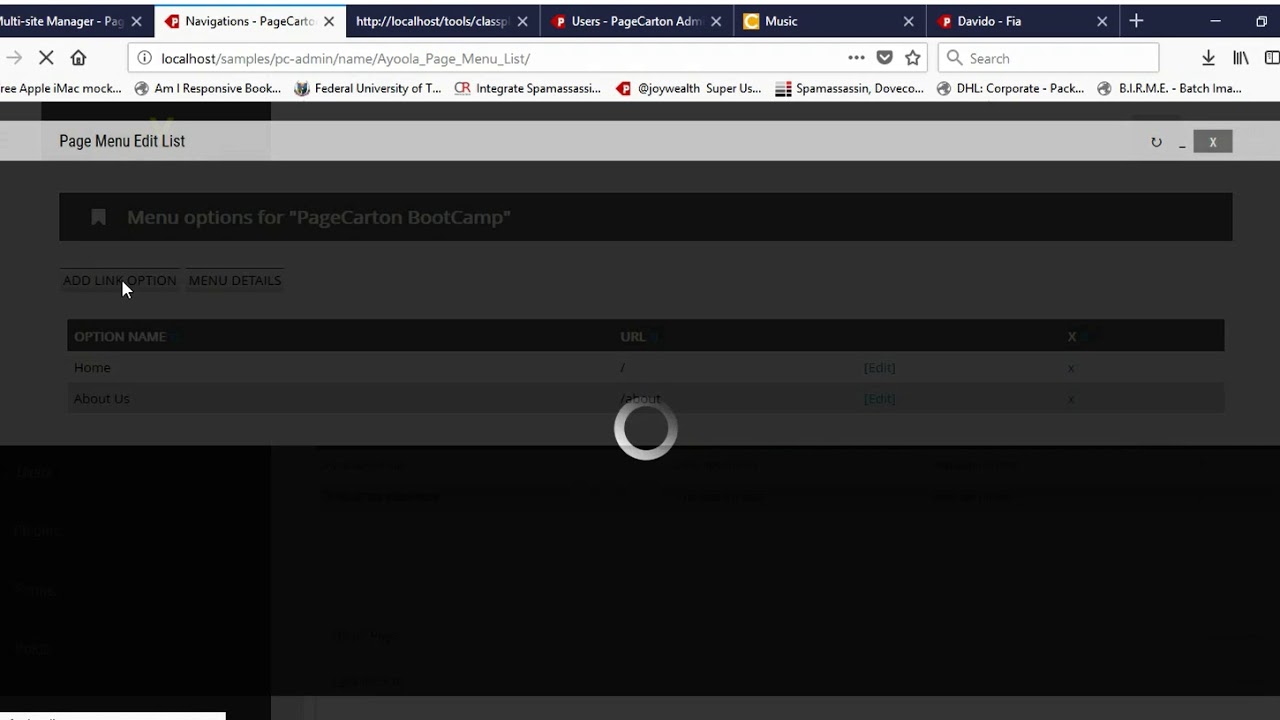Viewport: 1280px width, 720px height.
Task: Click the Page Menu Edit List title
Action: [122, 141]
